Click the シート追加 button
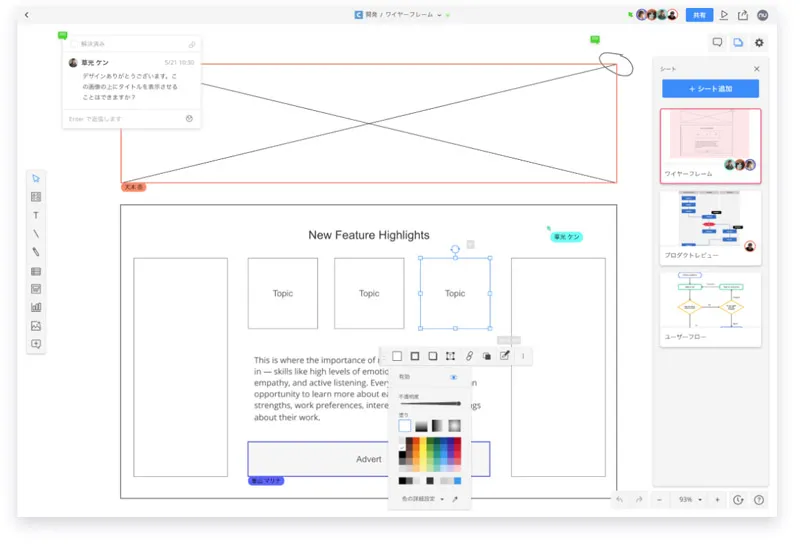The image size is (800, 550). (710, 89)
